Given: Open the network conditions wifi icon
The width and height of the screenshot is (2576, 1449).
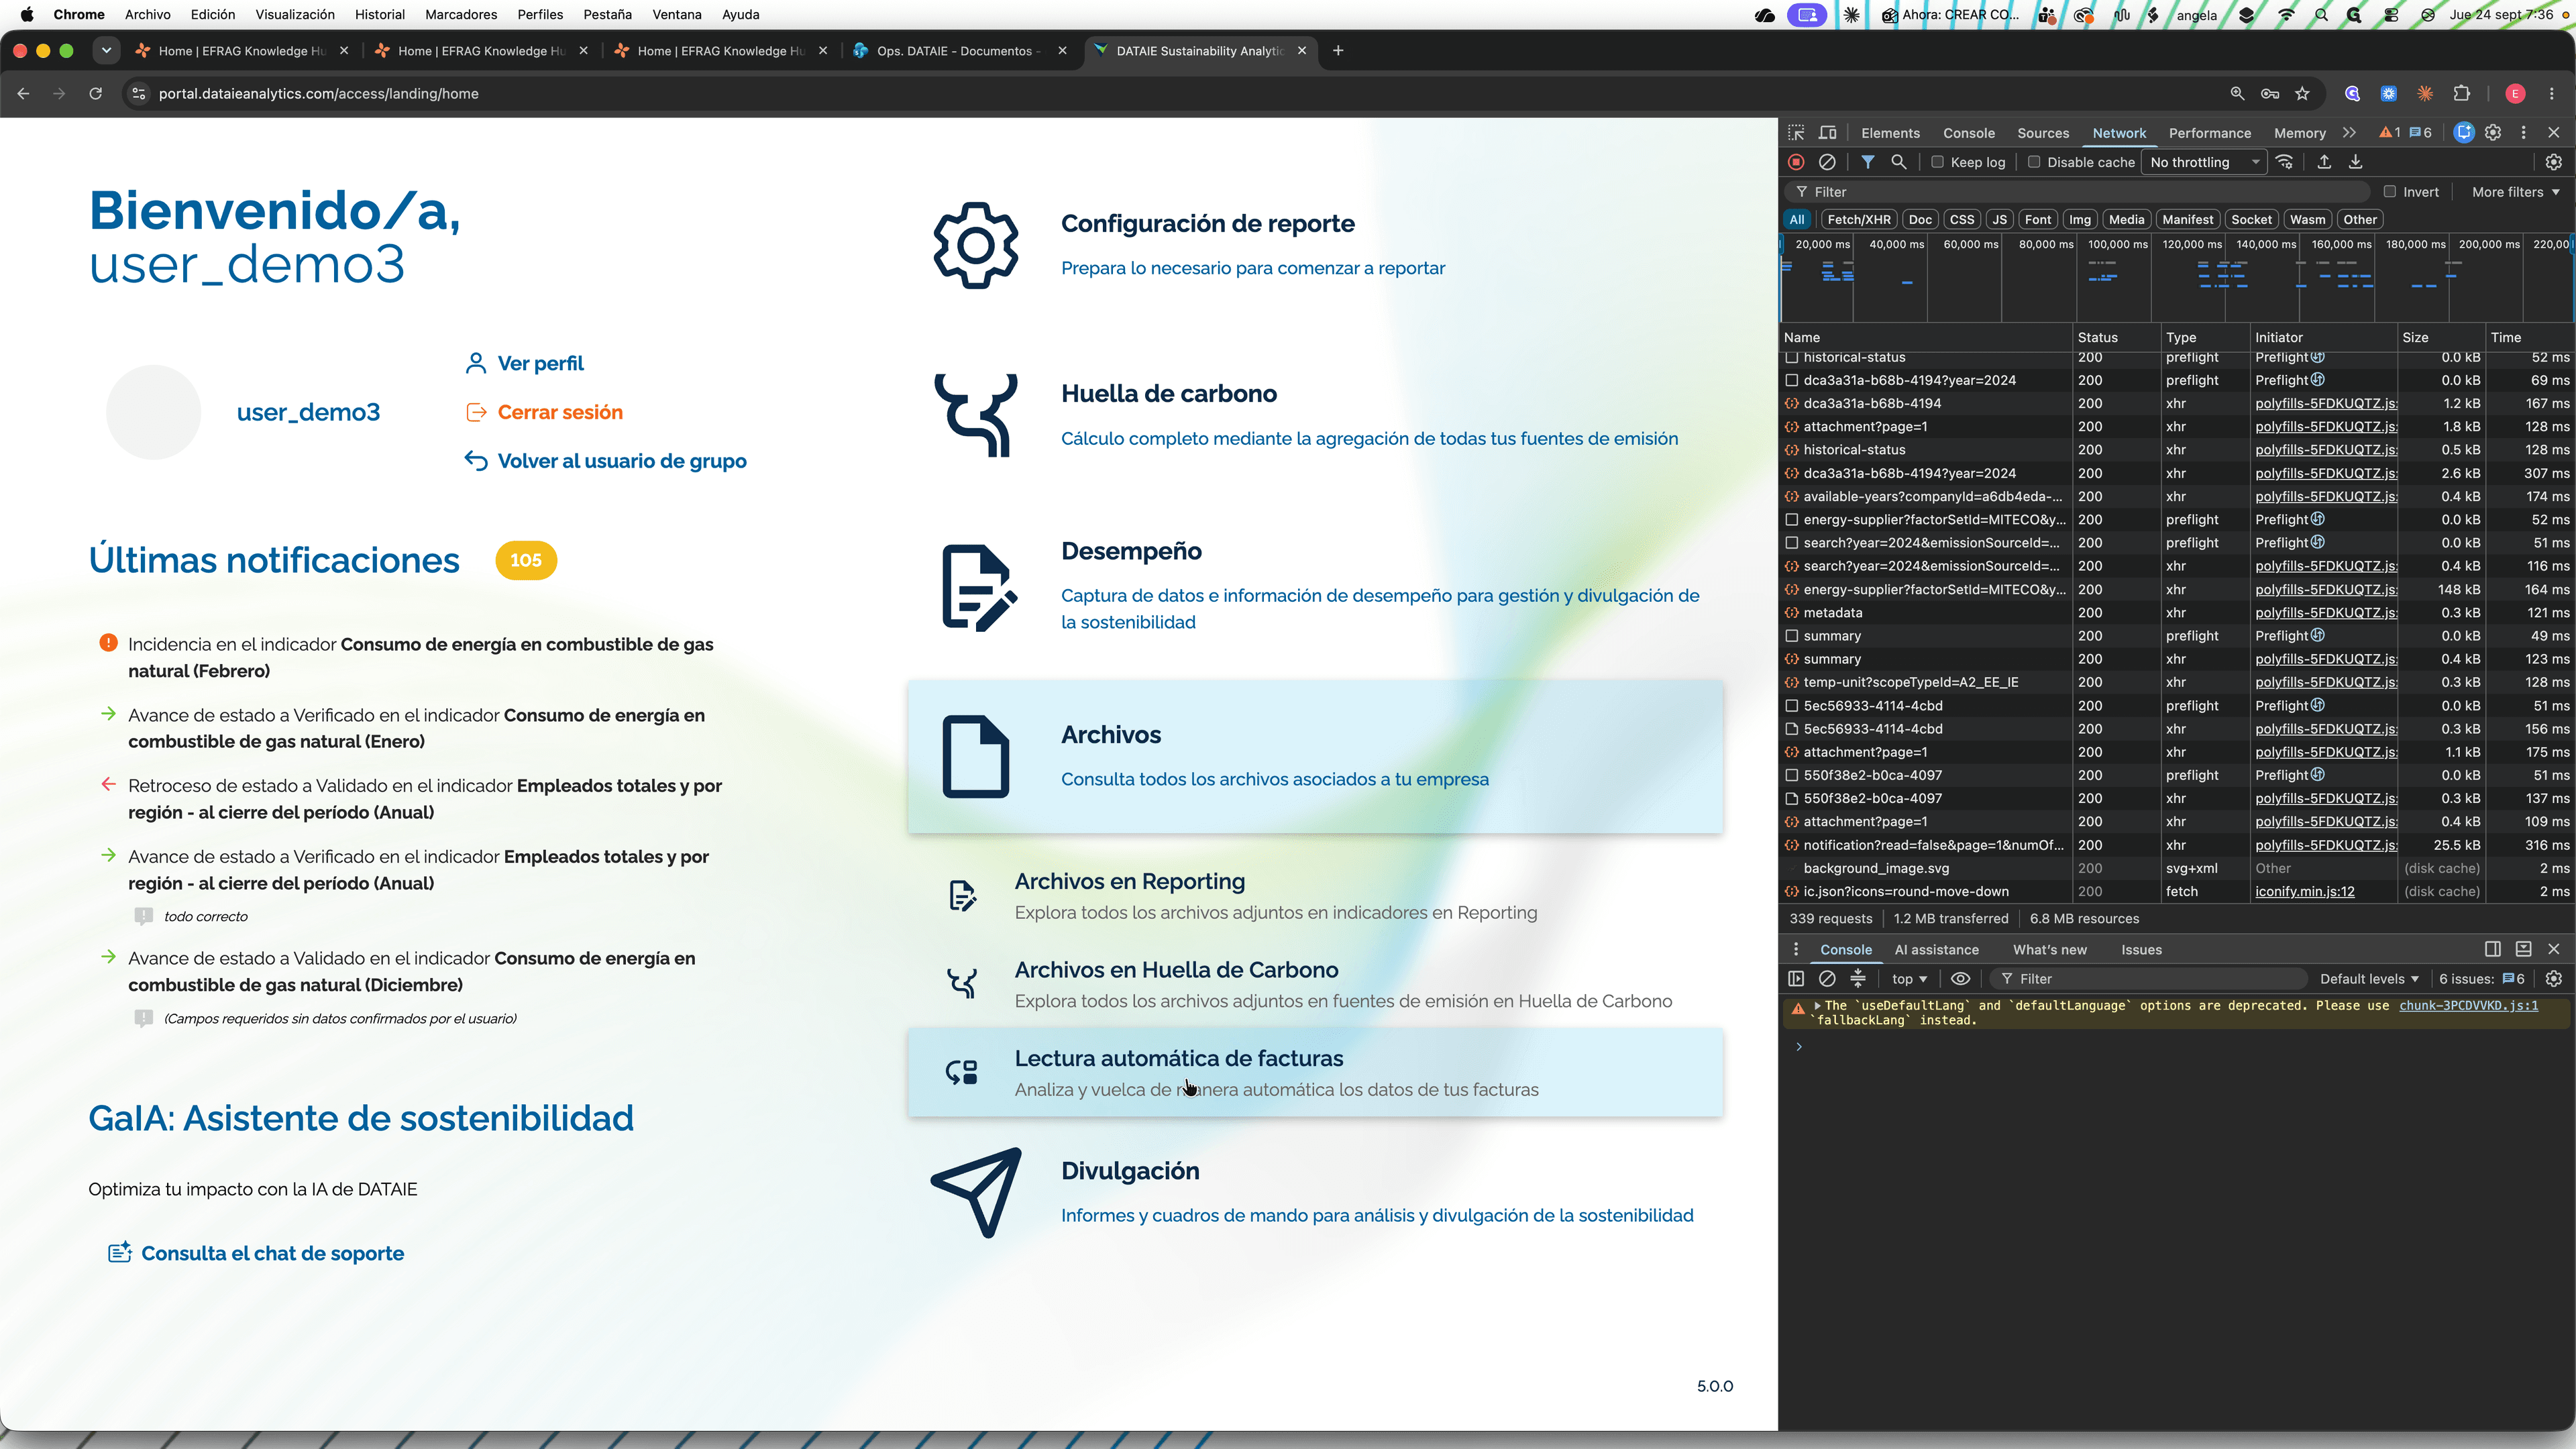Looking at the screenshot, I should (2284, 162).
